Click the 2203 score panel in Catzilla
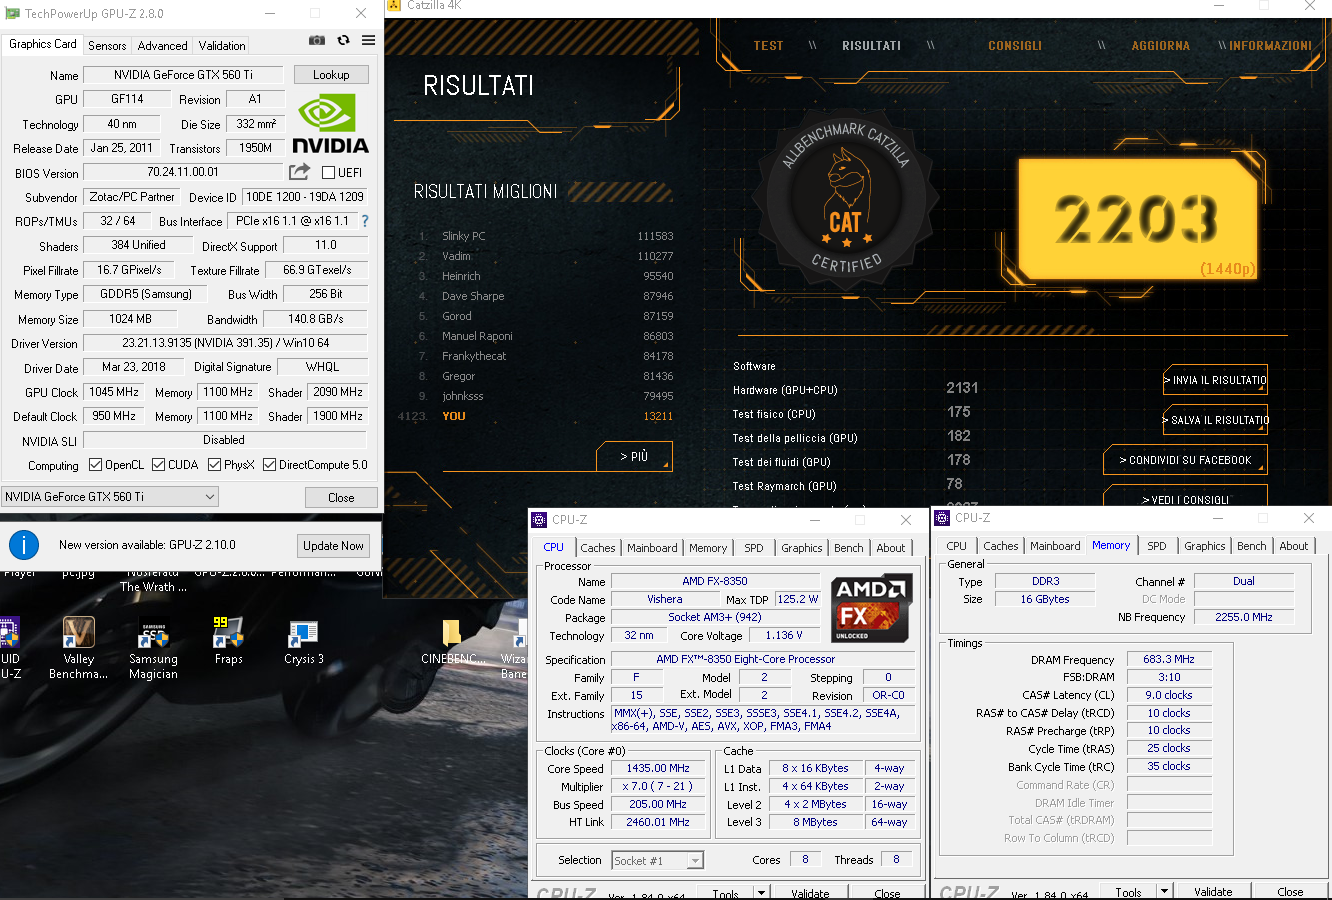 coord(1137,220)
